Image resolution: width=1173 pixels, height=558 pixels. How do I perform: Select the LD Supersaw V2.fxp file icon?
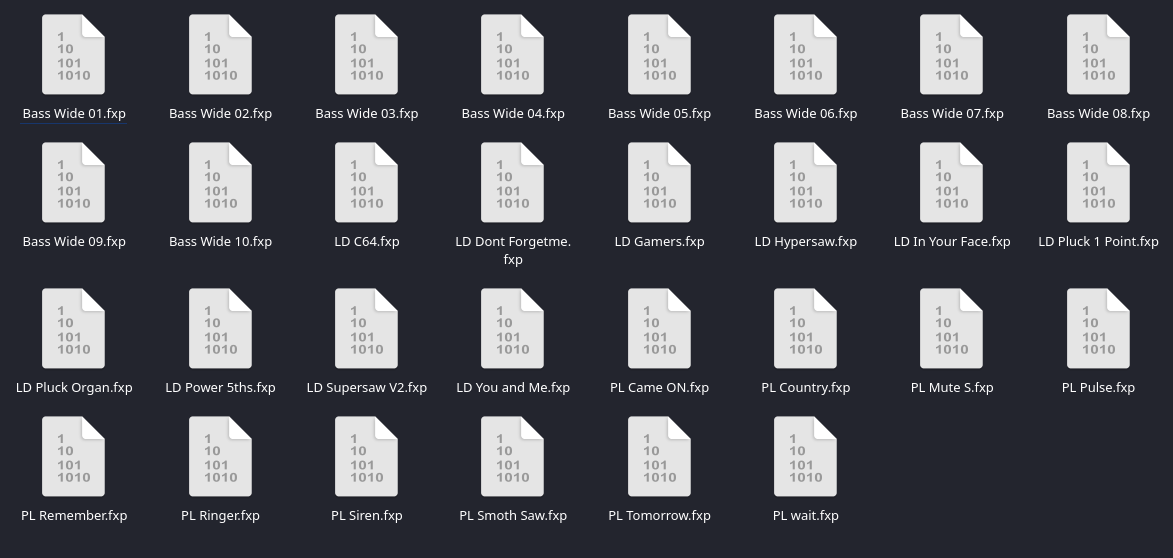(367, 328)
